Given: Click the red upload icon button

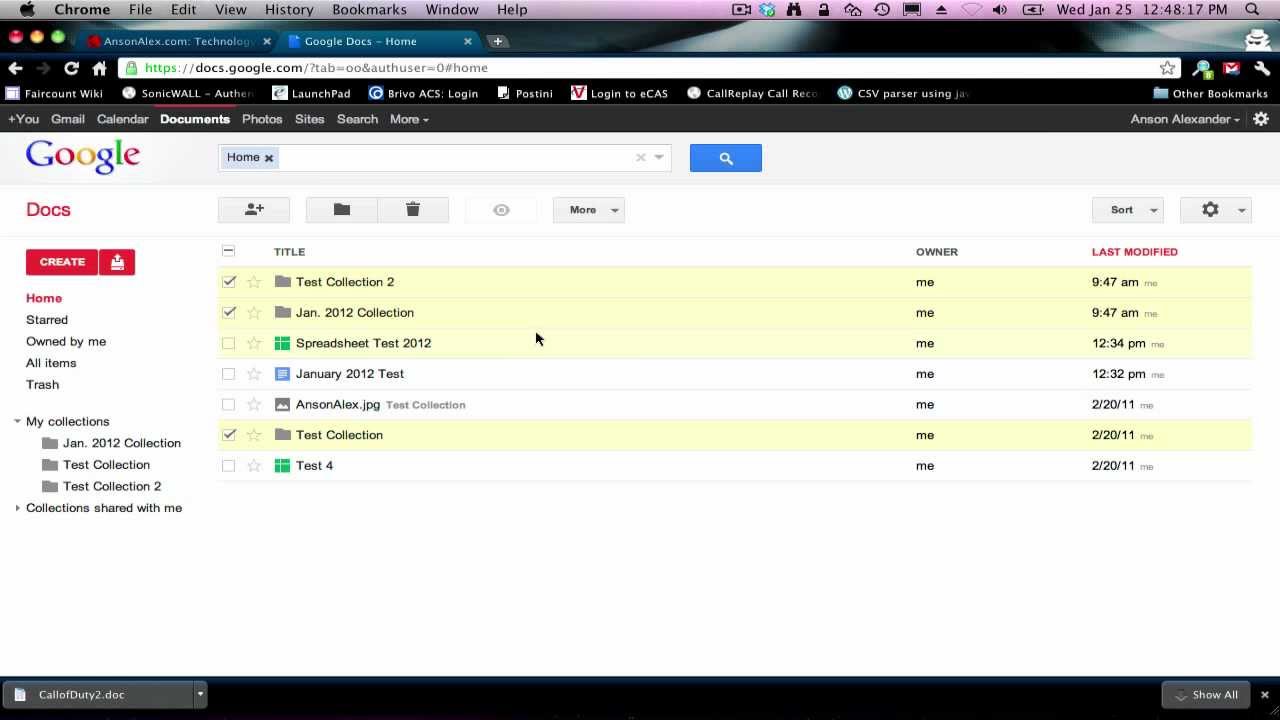Looking at the screenshot, I should (x=117, y=262).
